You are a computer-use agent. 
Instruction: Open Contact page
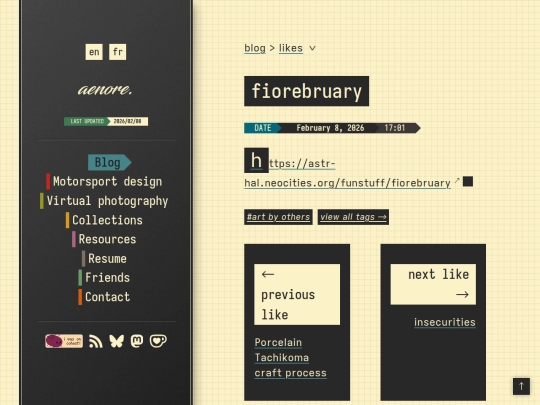(x=104, y=297)
